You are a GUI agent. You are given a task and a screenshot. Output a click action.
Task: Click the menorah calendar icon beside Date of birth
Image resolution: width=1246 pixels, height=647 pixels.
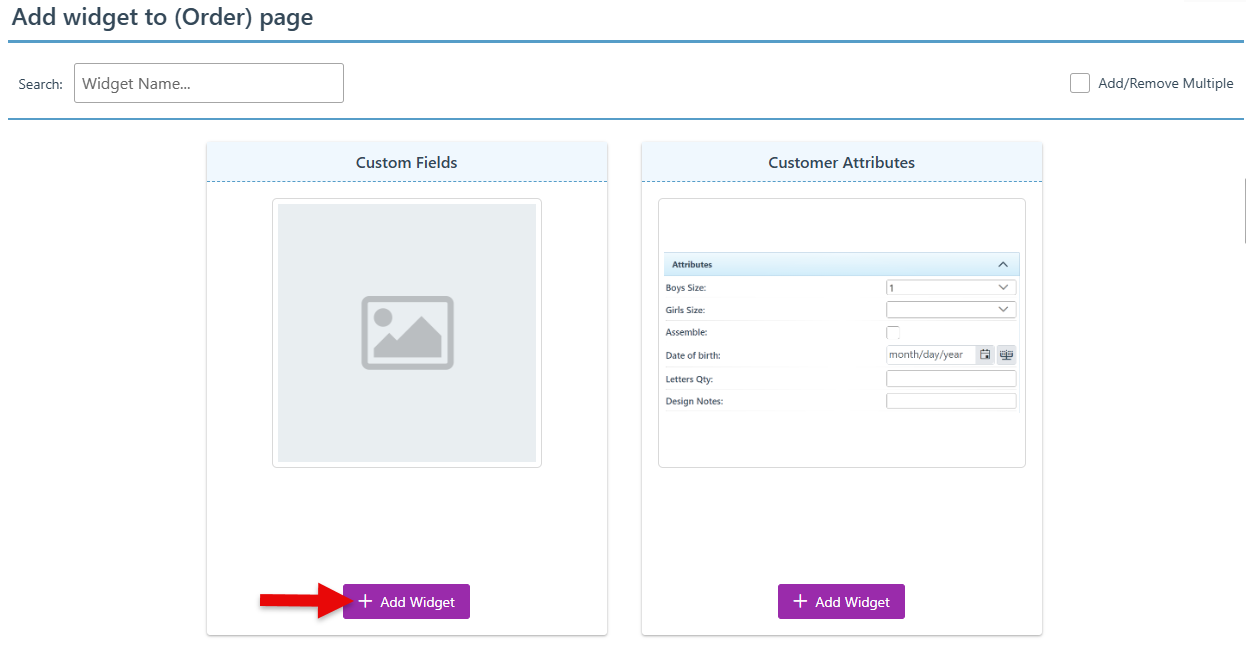[x=1006, y=355]
